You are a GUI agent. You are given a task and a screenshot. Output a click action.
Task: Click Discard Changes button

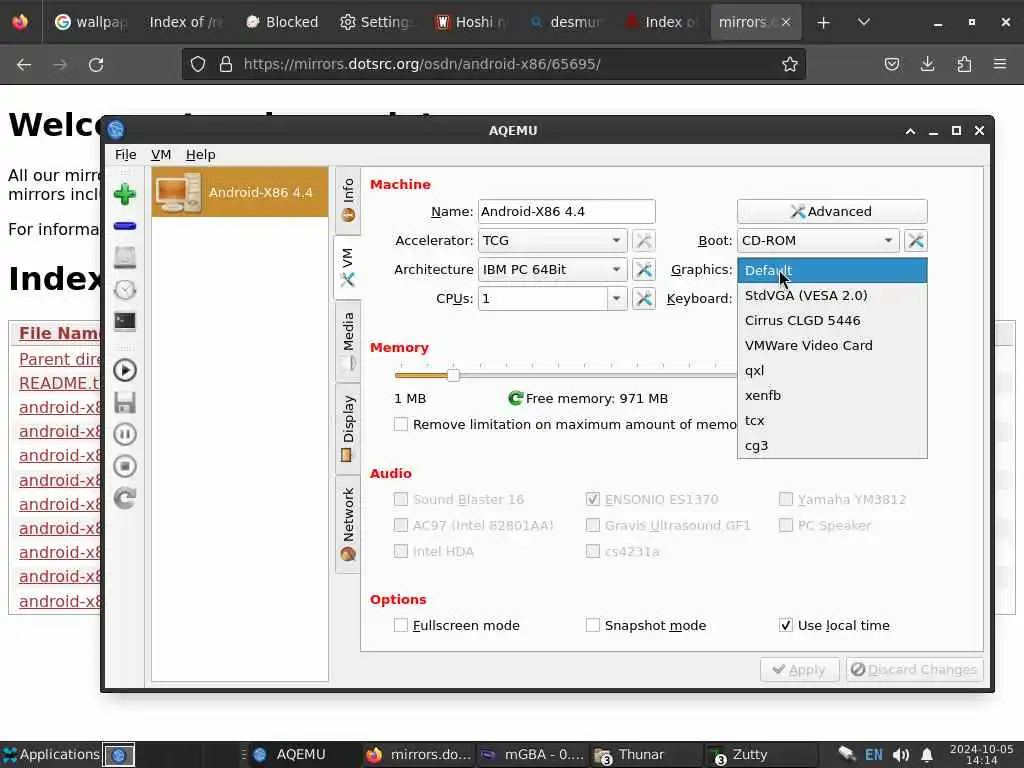point(914,669)
